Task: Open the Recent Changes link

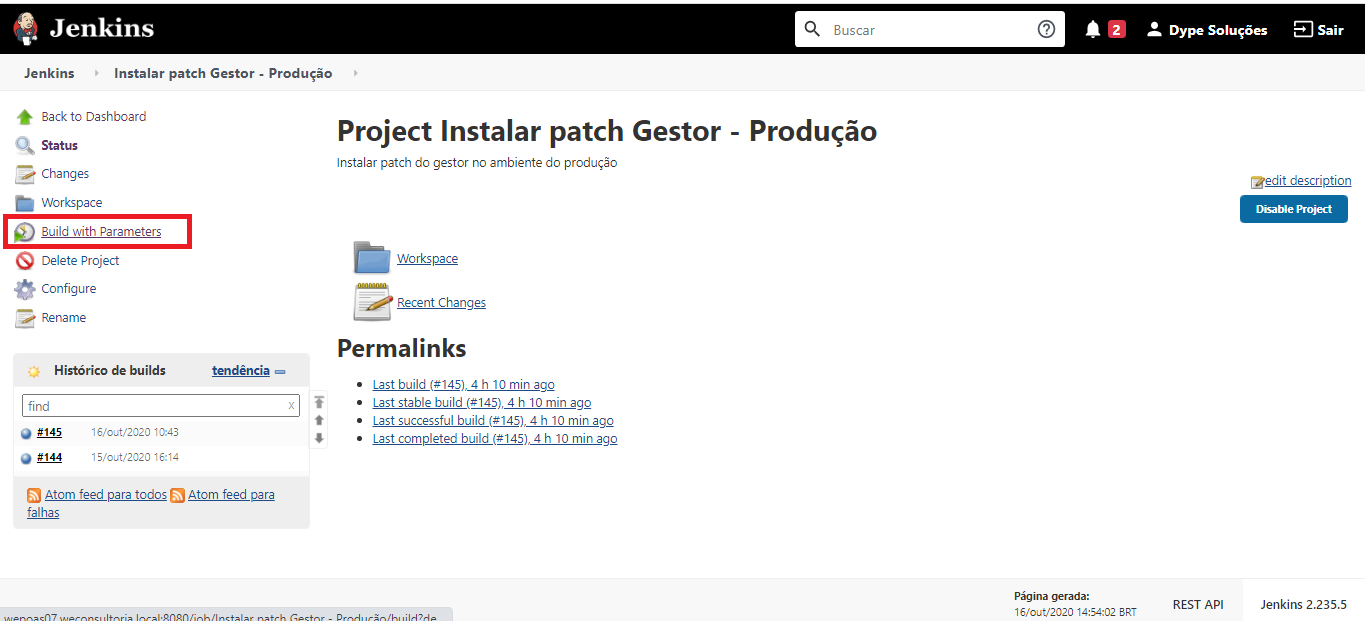Action: pyautogui.click(x=441, y=303)
